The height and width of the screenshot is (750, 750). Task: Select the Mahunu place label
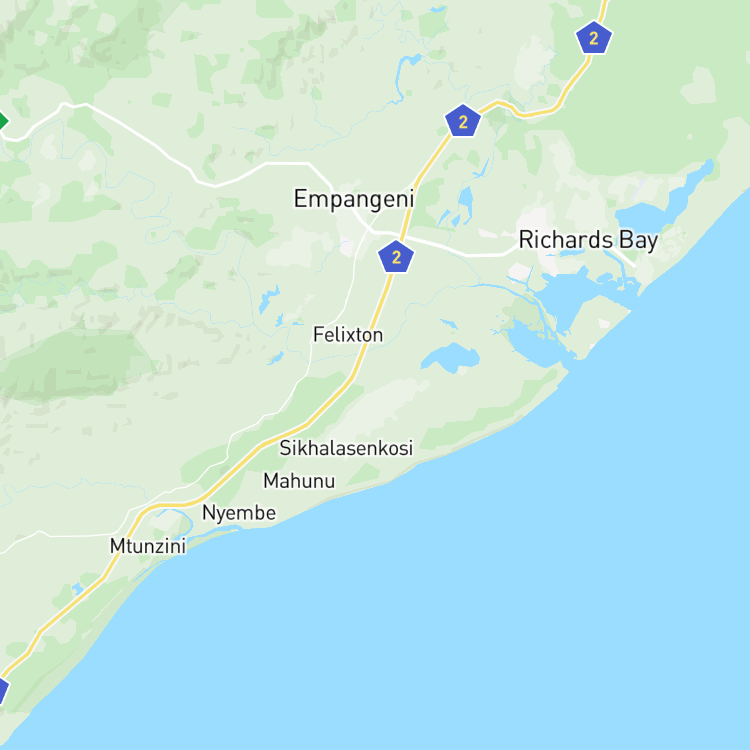299,481
